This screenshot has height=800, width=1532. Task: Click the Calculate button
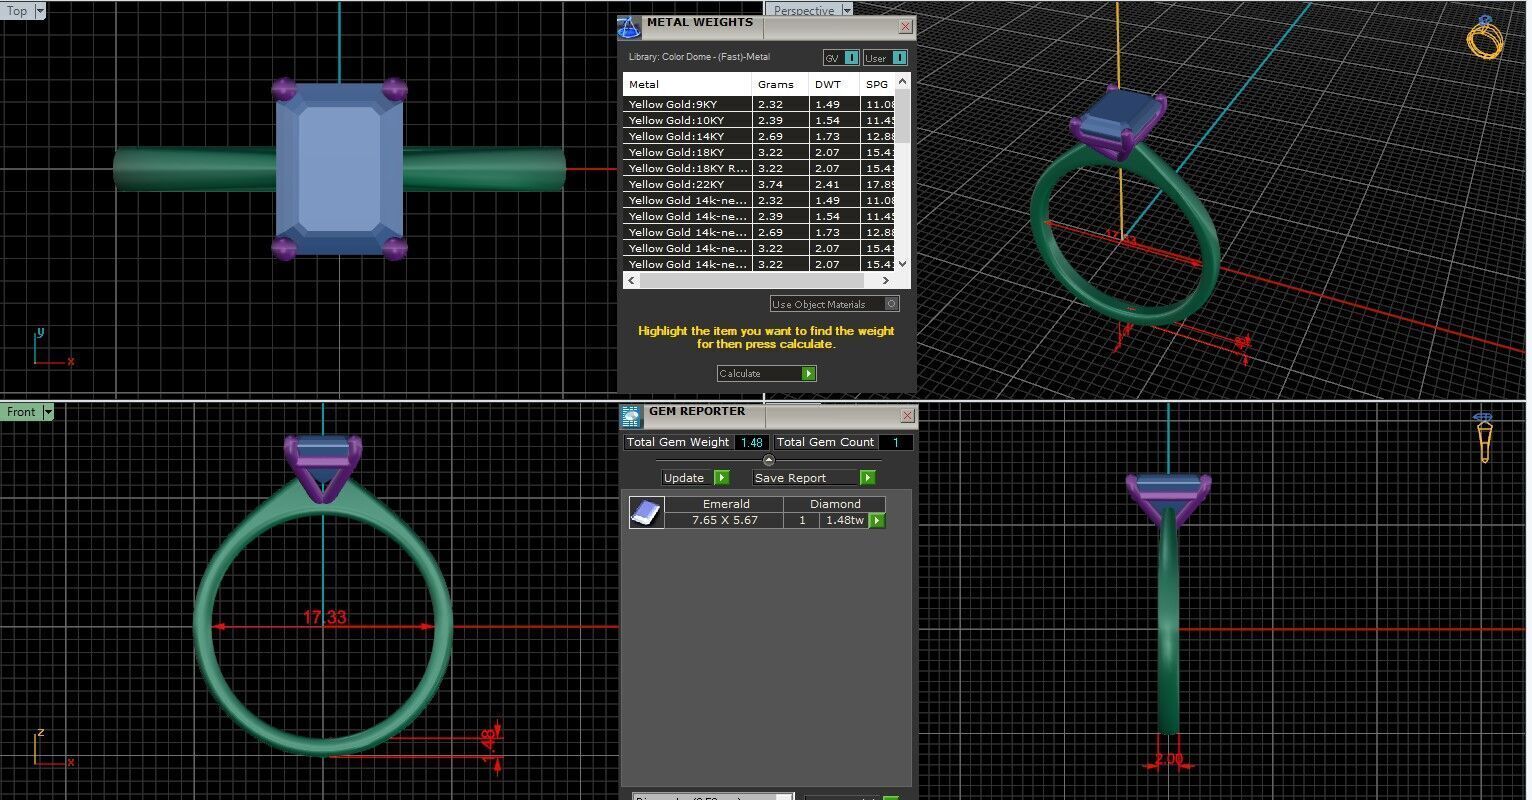click(766, 373)
